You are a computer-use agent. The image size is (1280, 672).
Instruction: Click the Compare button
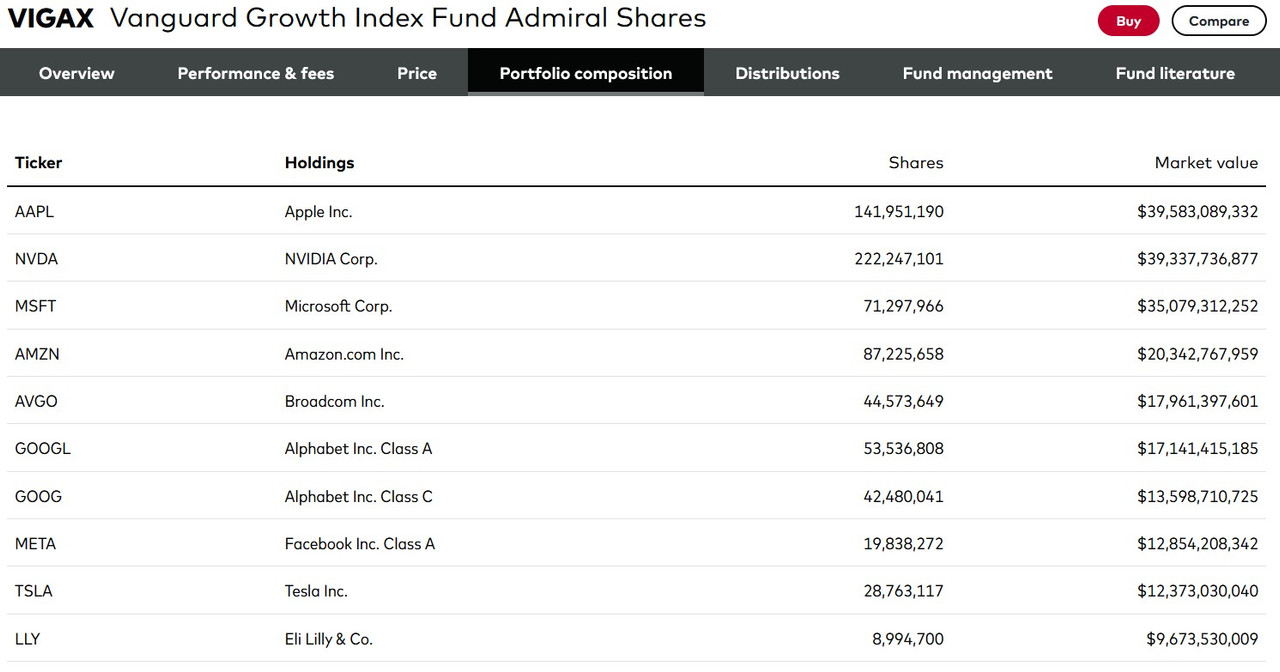click(x=1218, y=21)
